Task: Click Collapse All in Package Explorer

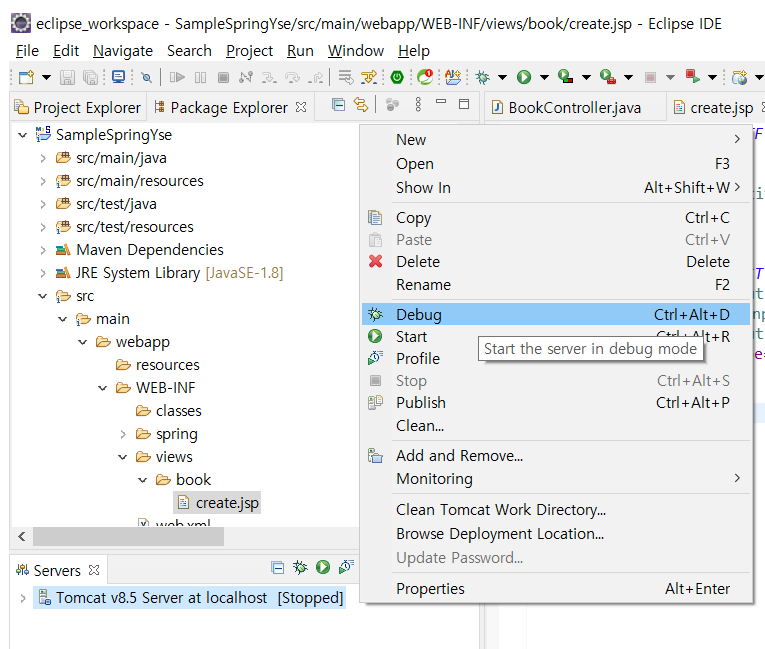Action: tap(338, 104)
